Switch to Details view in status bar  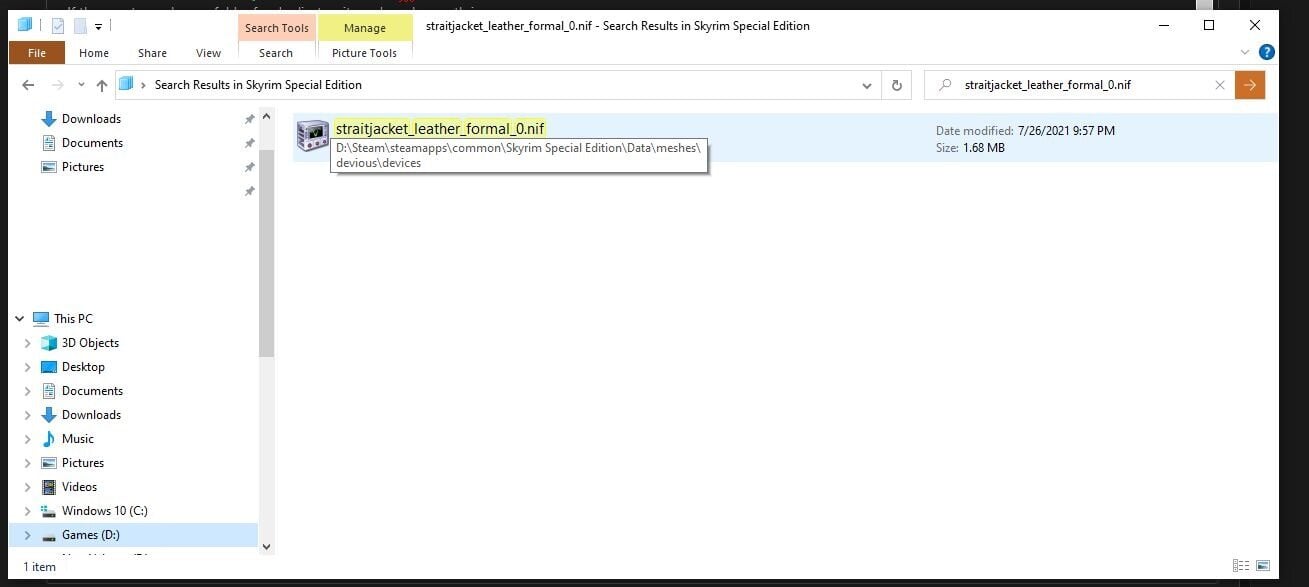click(1241, 566)
